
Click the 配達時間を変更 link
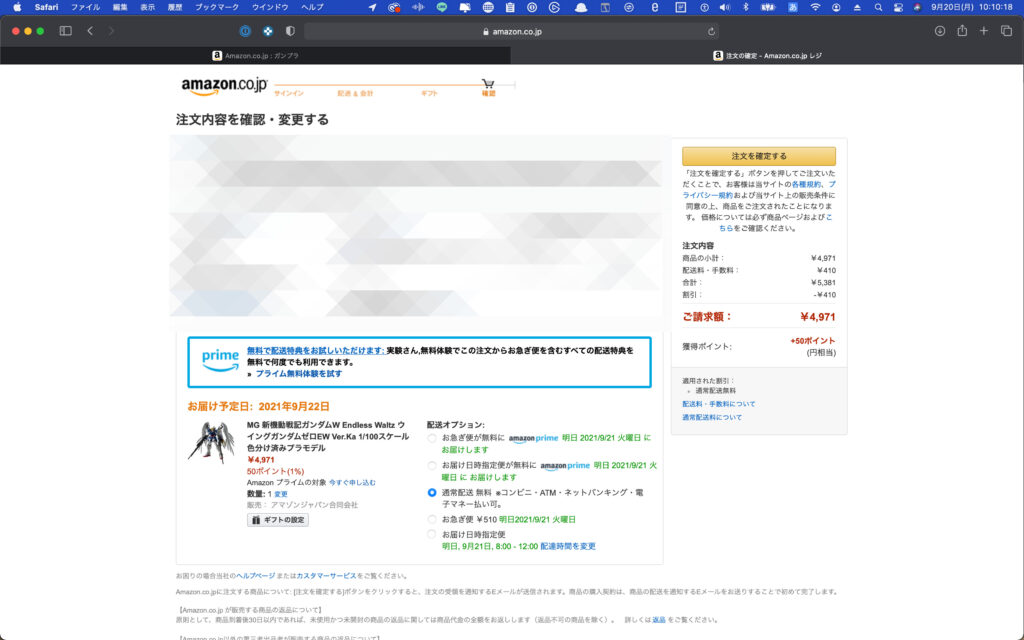click(x=568, y=546)
